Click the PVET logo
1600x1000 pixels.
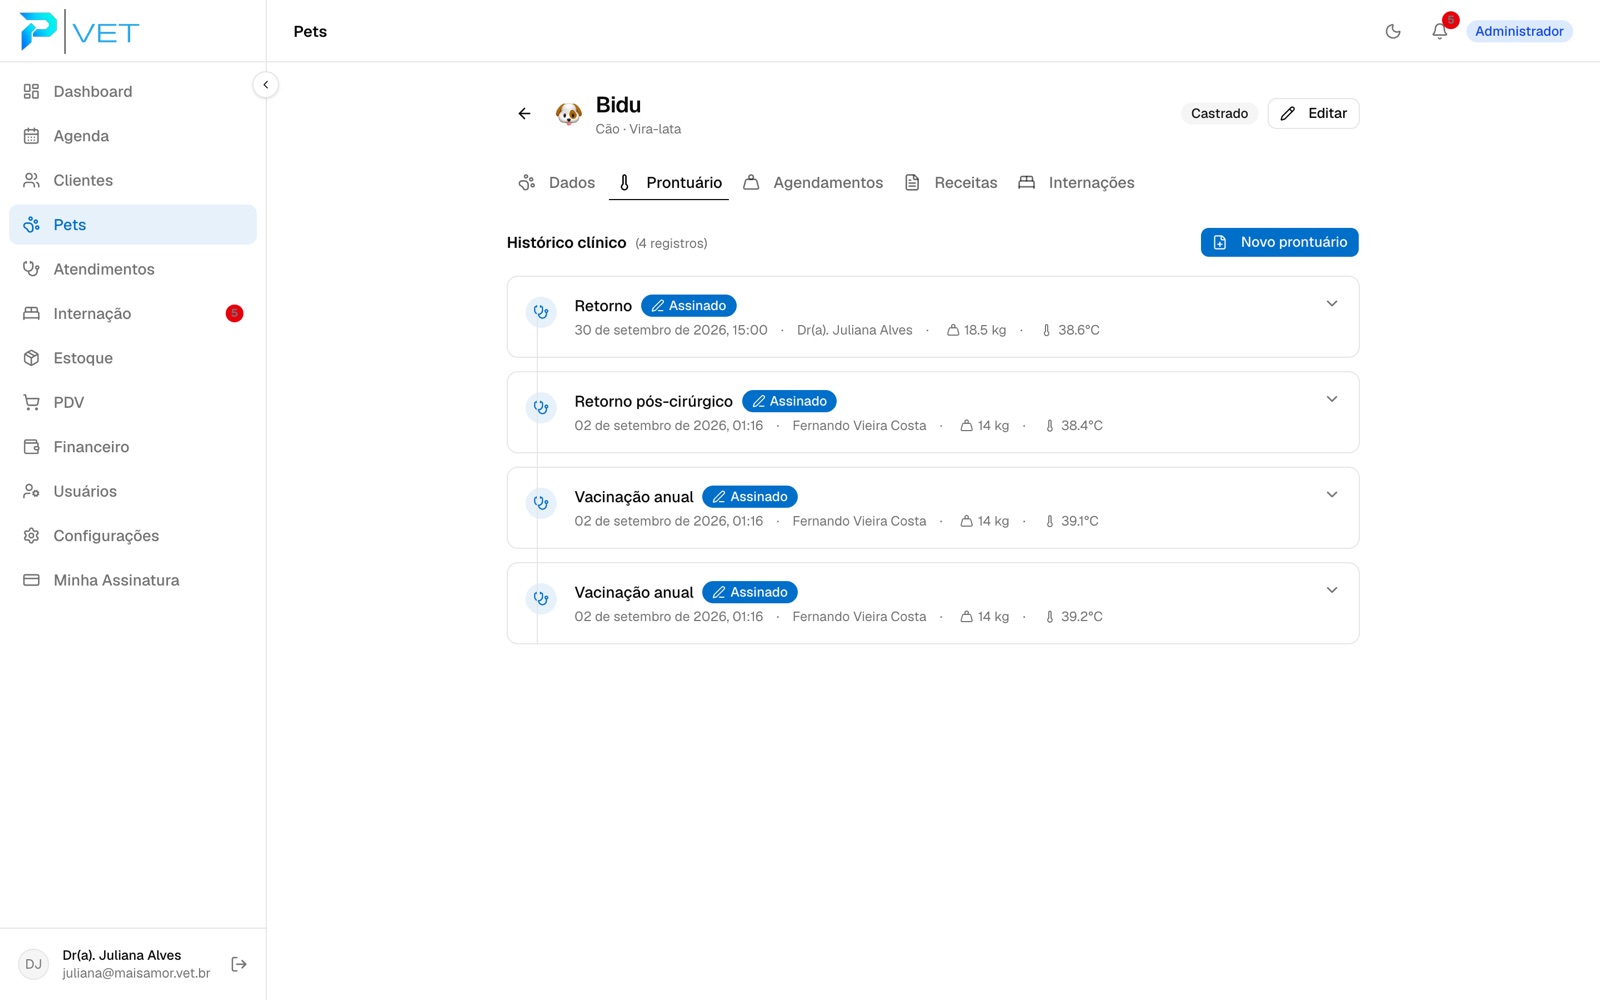80,31
